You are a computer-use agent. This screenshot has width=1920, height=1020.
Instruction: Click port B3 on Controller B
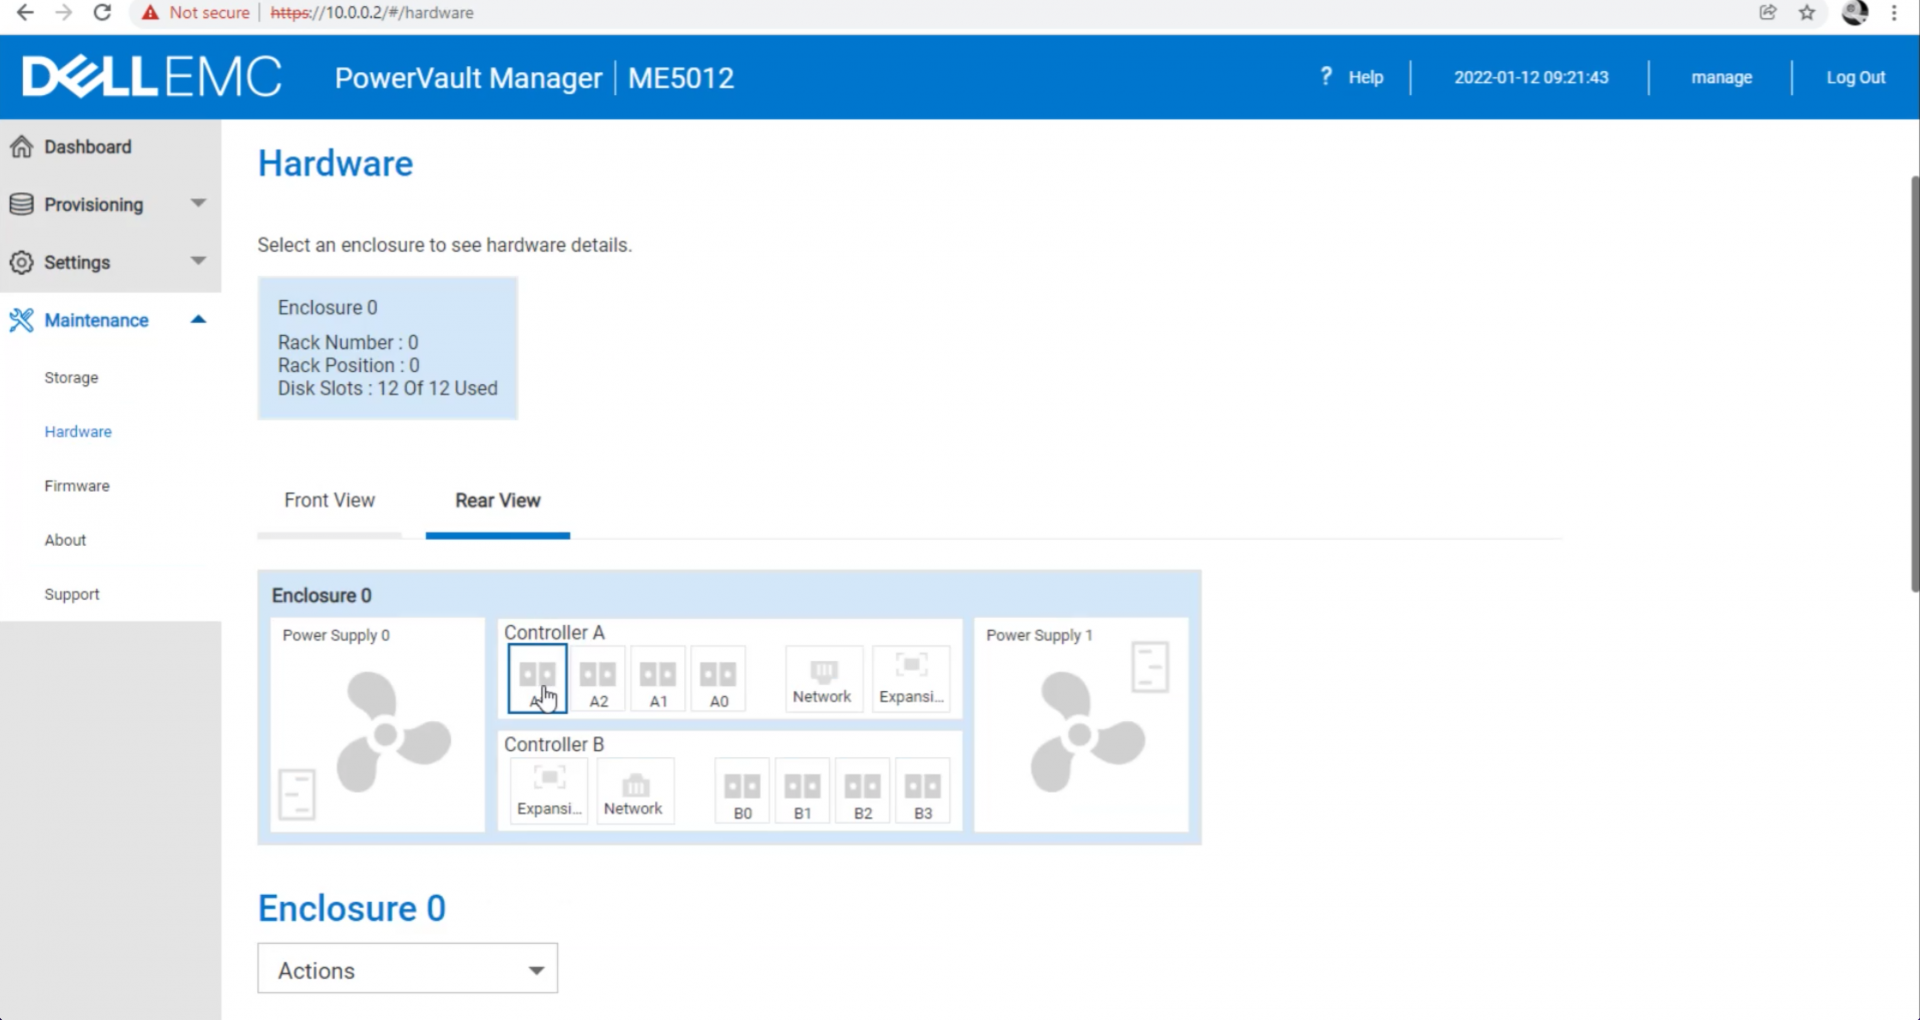(x=922, y=792)
